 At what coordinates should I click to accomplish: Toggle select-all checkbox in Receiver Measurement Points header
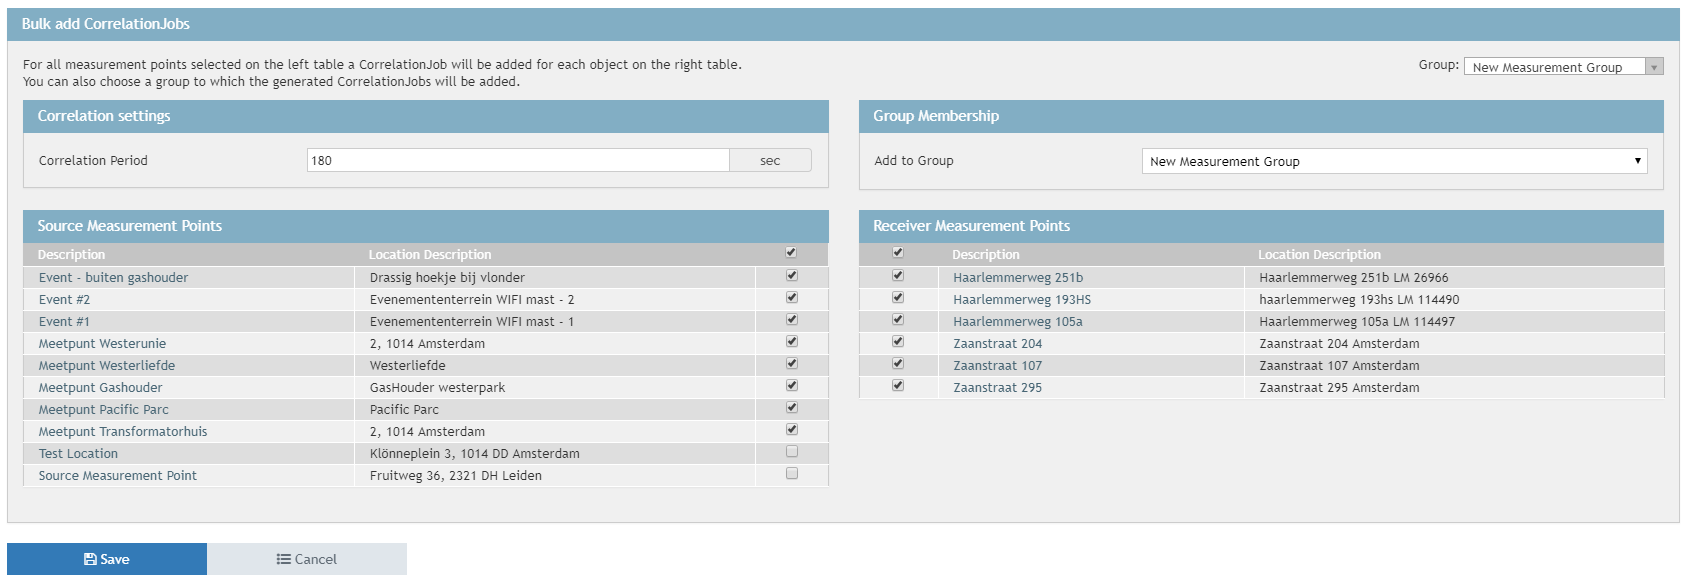click(x=898, y=253)
